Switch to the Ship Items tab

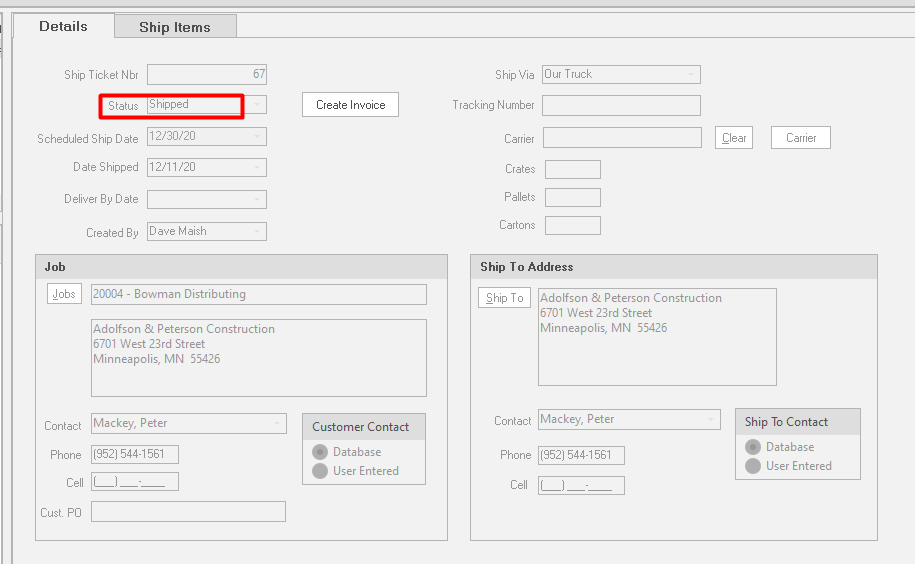point(175,27)
